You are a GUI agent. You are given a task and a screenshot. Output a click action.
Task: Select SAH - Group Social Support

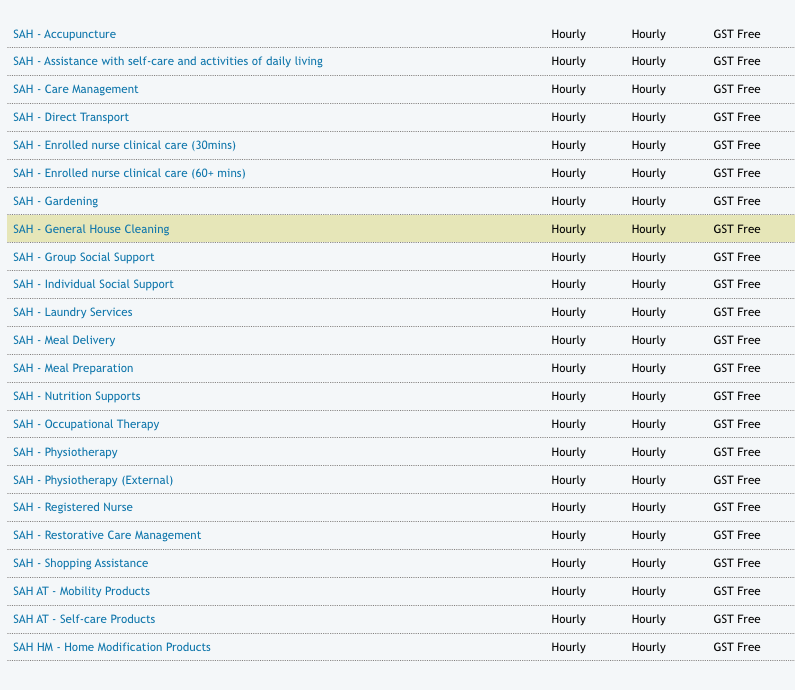point(83,257)
